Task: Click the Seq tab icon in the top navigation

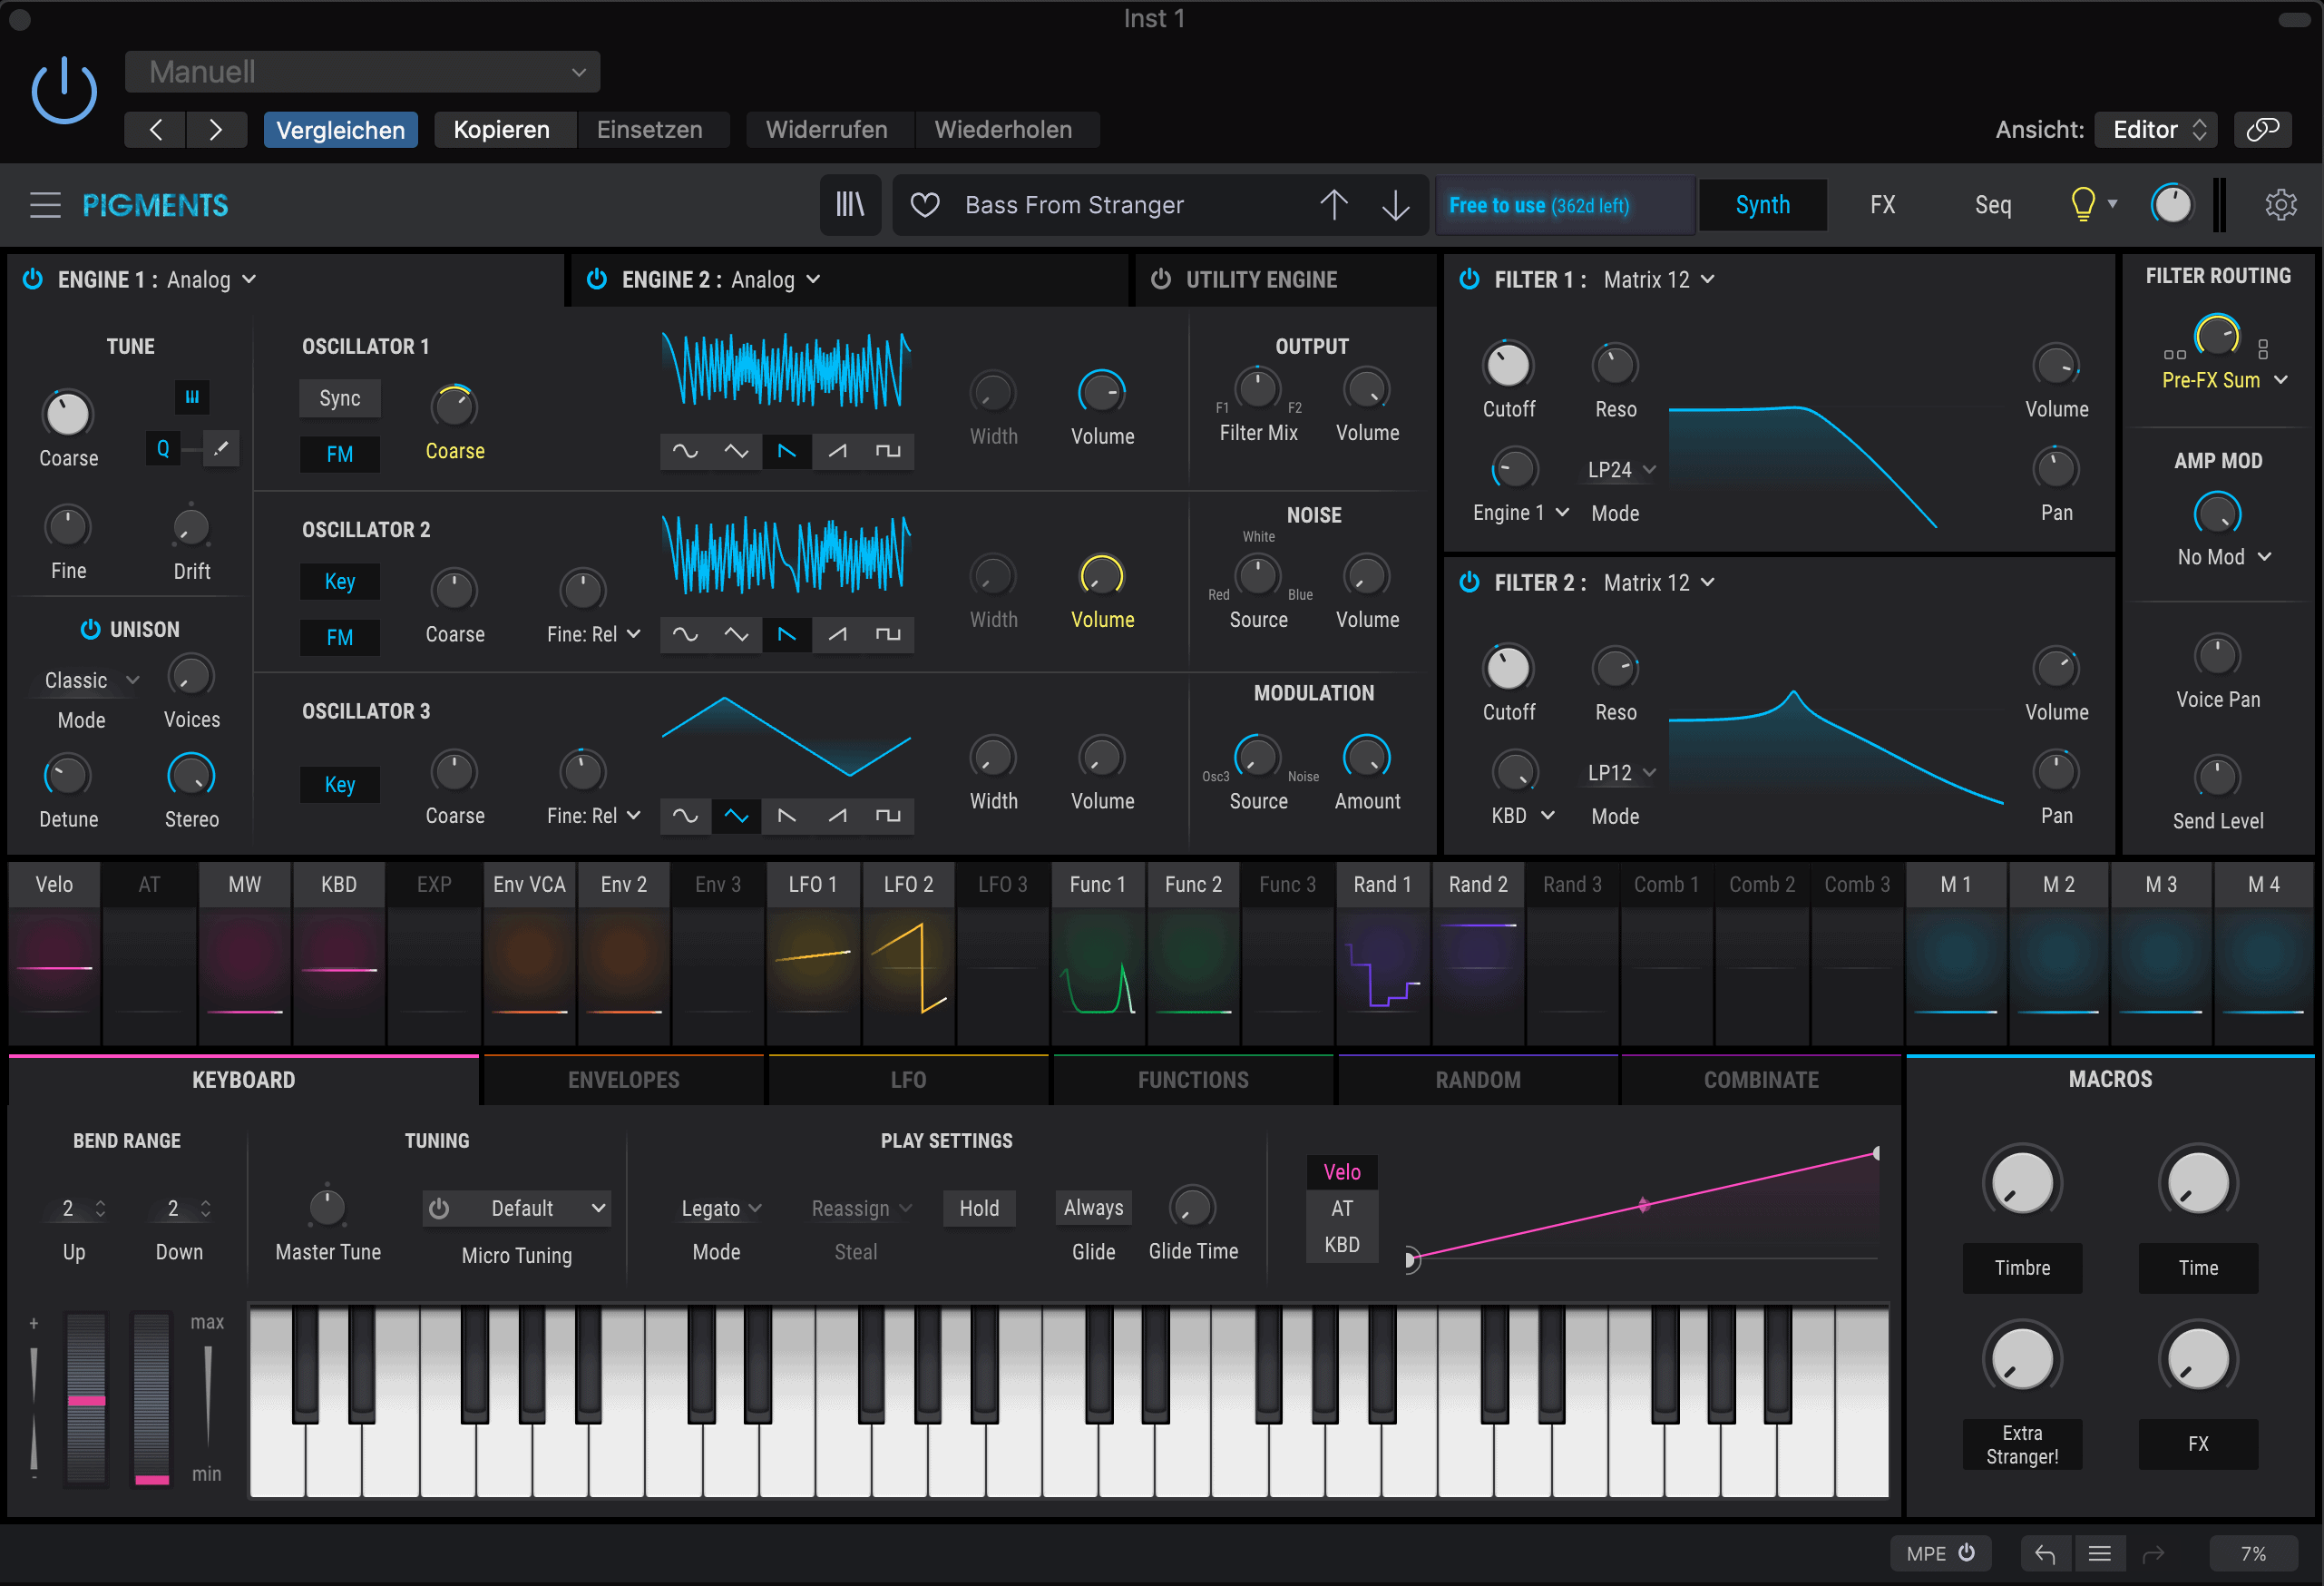Action: click(1990, 205)
